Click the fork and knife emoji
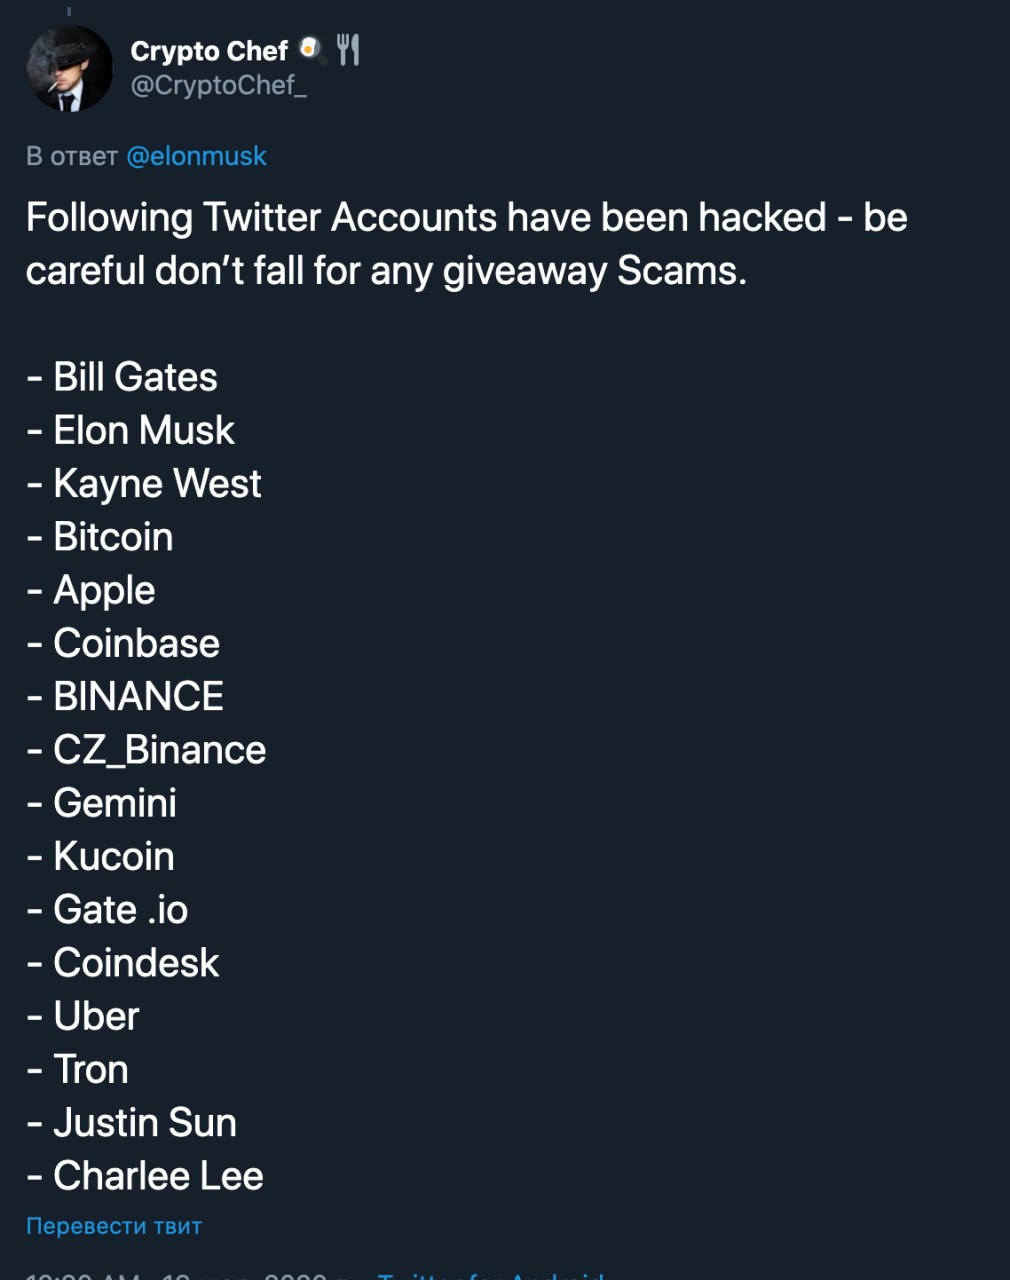The image size is (1010, 1280). click(347, 49)
